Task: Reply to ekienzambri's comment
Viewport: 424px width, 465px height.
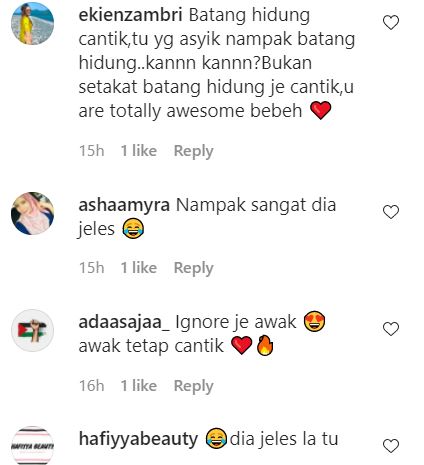Action: [x=193, y=151]
